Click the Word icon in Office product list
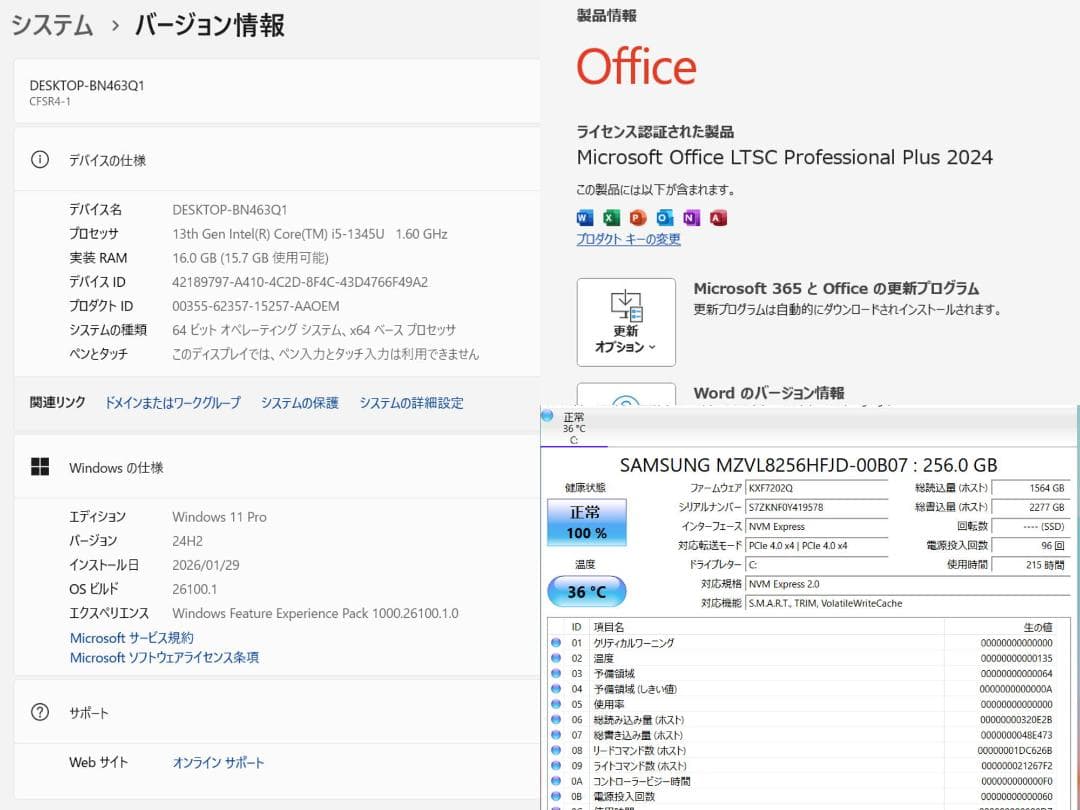1080x810 pixels. [x=583, y=217]
